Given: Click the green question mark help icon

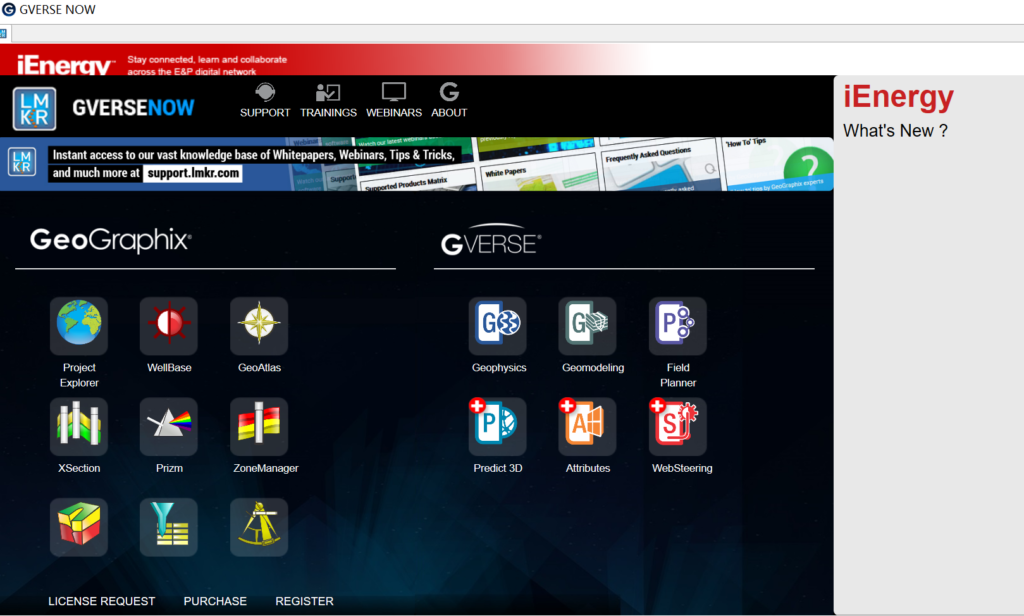Looking at the screenshot, I should pyautogui.click(x=808, y=165).
